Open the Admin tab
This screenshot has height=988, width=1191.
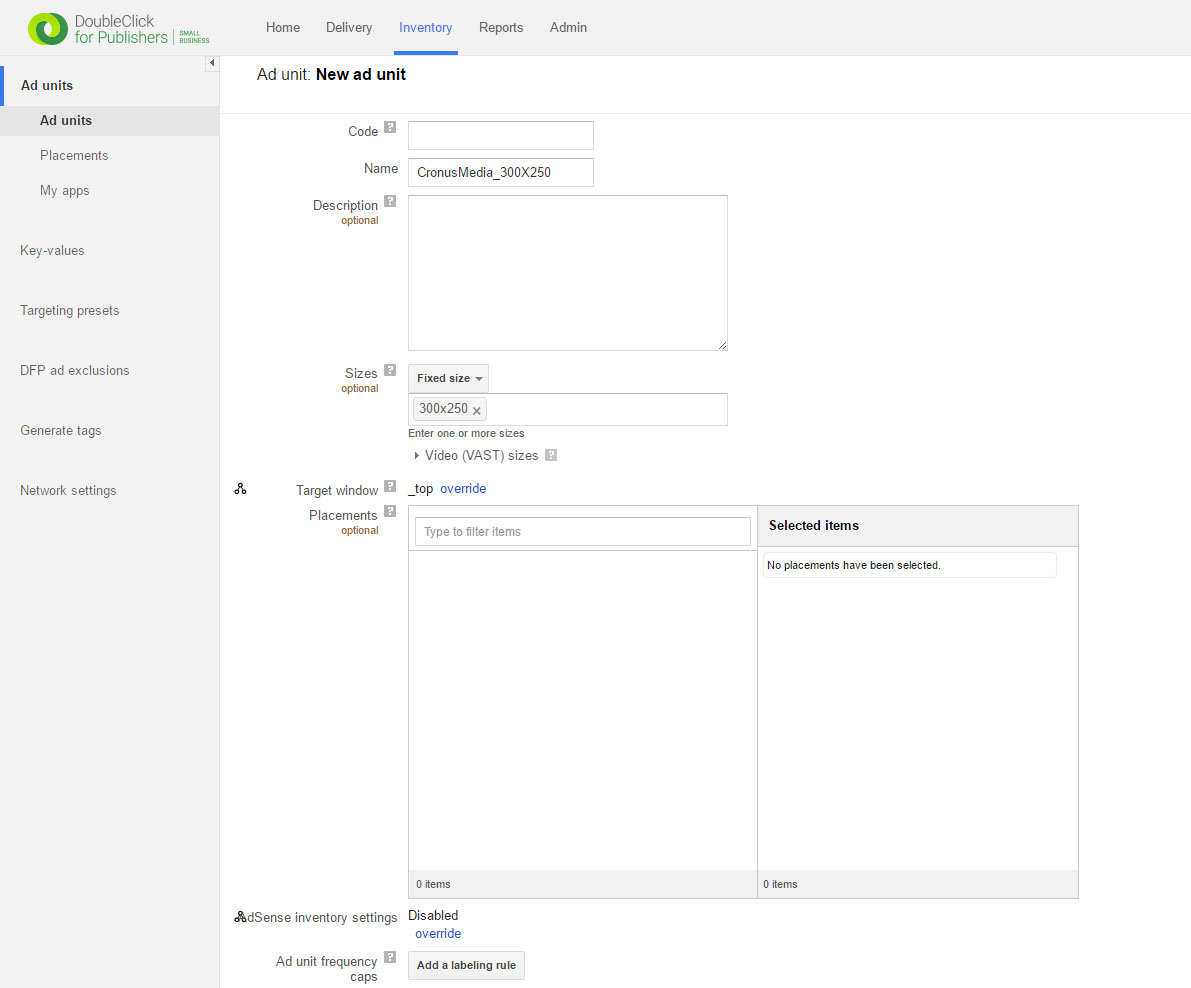(x=568, y=27)
